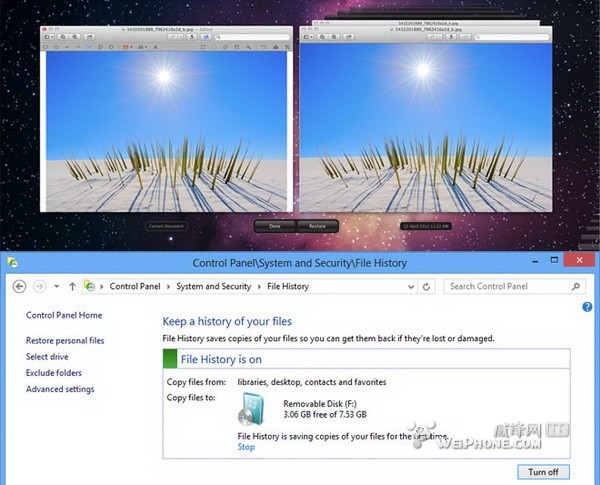Select Control Panel in the breadcrumb
Screen dimensions: 600x485
pos(135,286)
